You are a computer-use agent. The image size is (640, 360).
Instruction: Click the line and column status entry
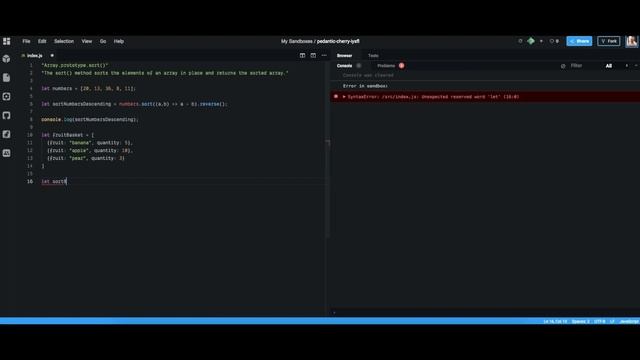click(x=555, y=321)
